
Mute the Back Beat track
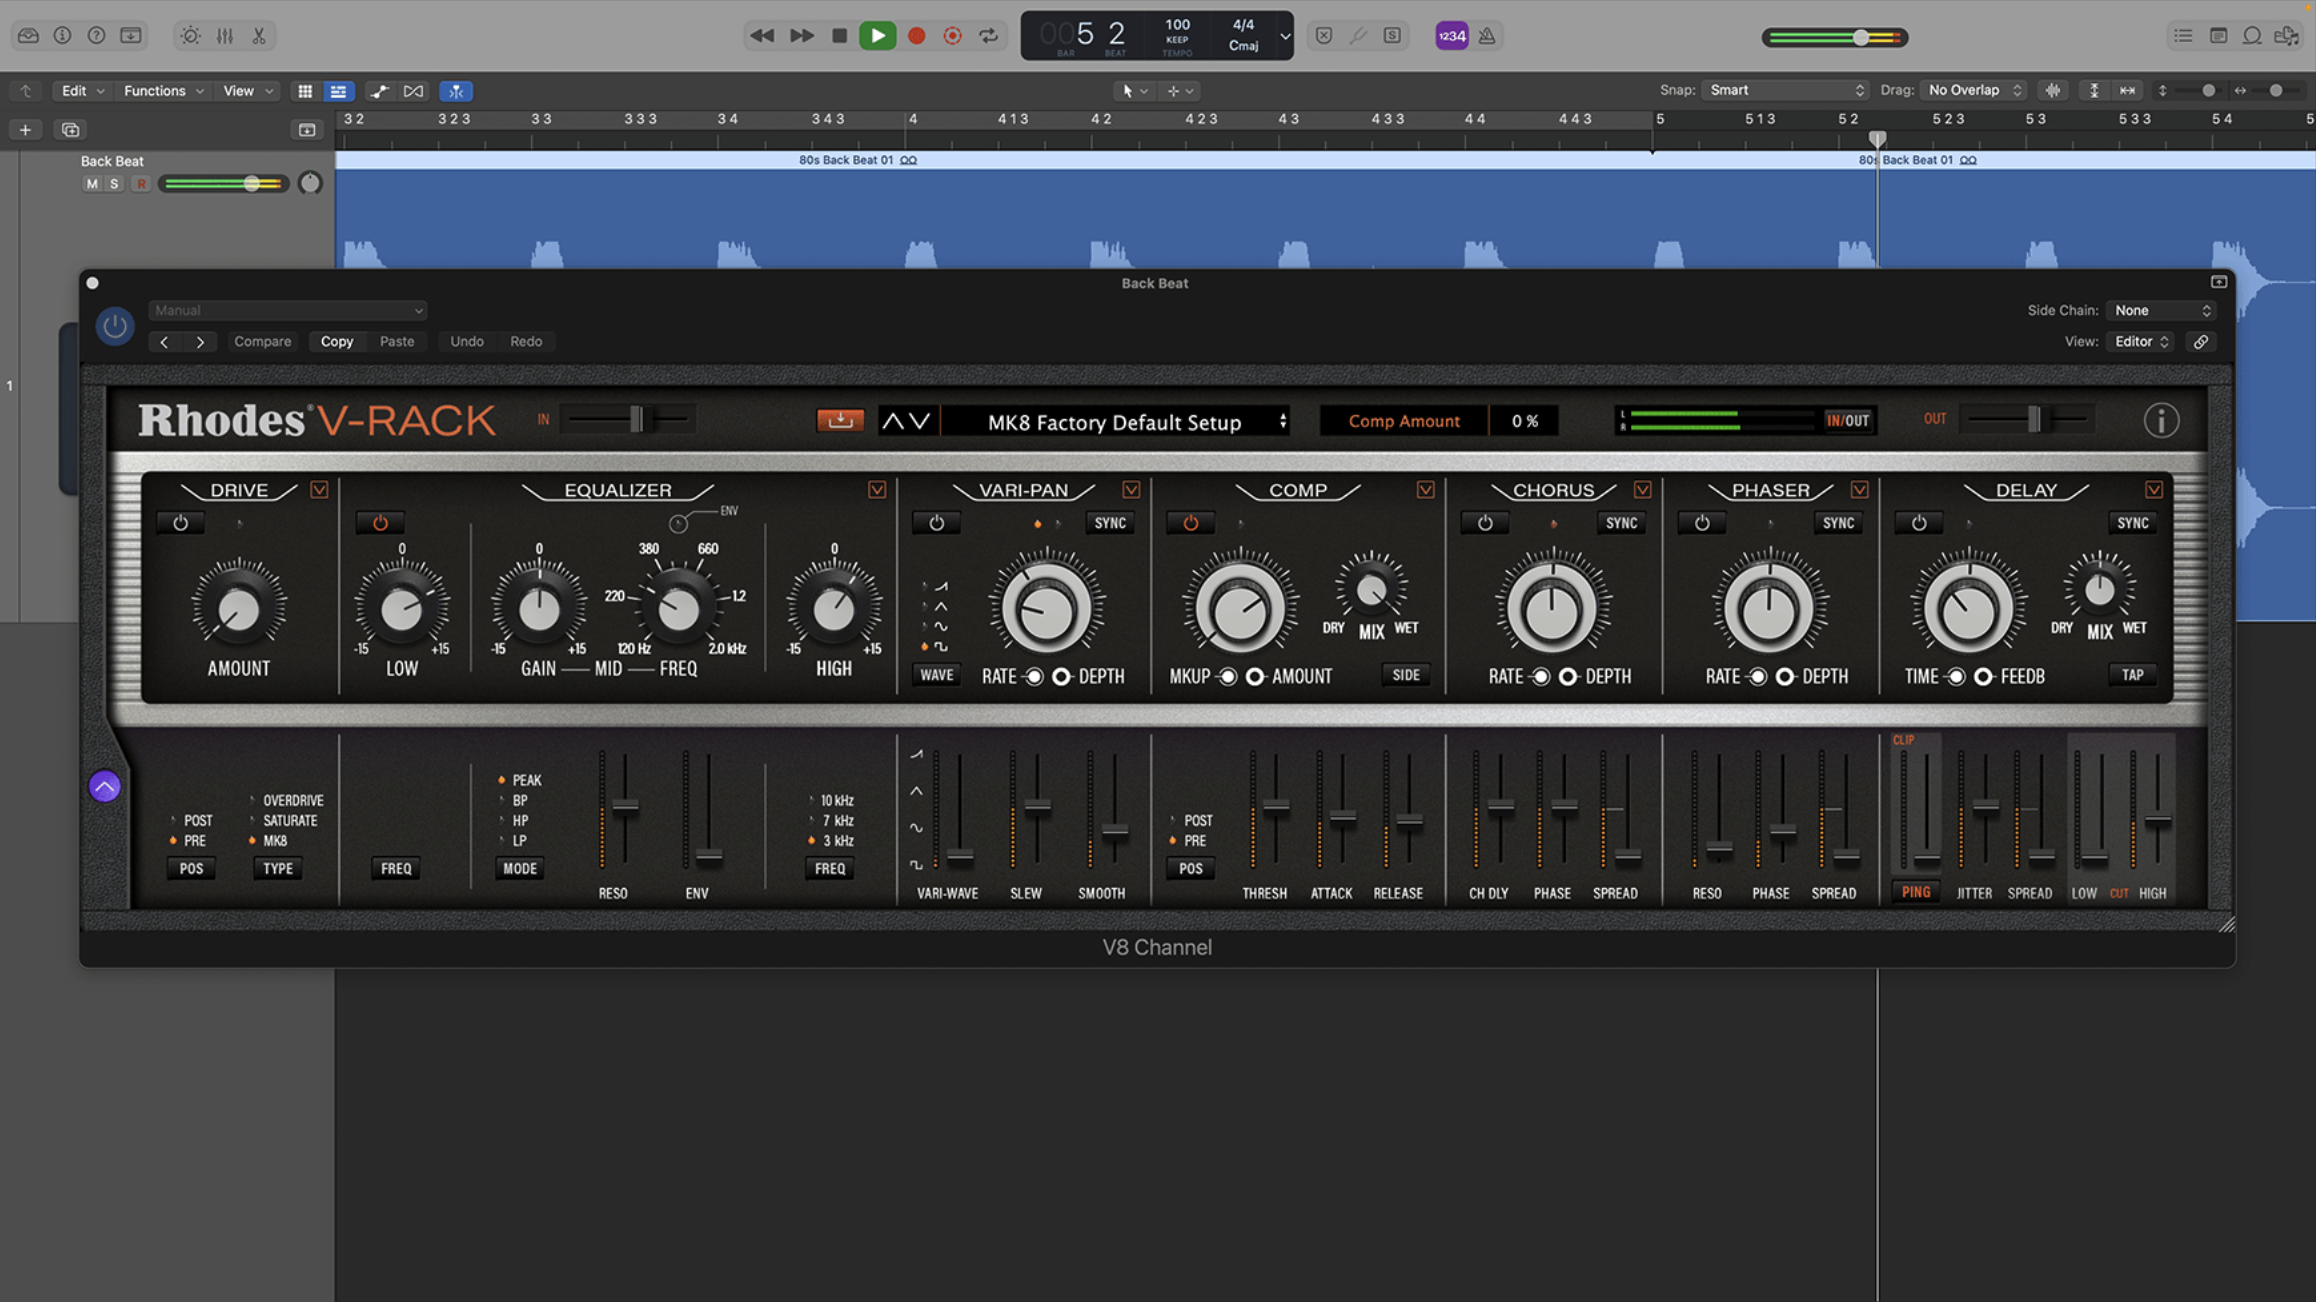(91, 183)
